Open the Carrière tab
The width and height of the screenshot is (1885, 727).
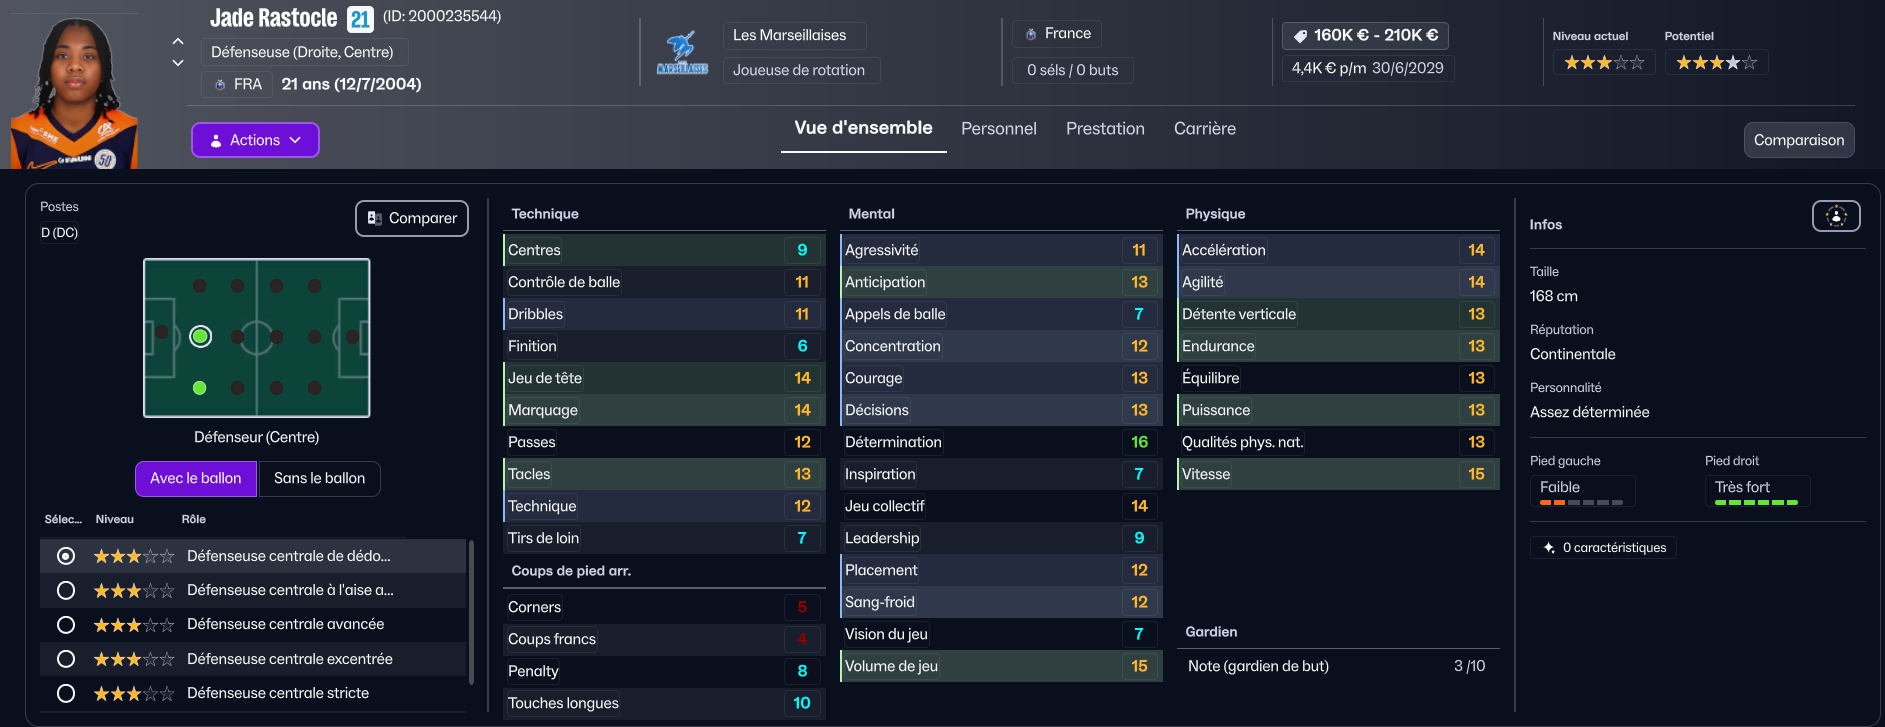point(1204,129)
